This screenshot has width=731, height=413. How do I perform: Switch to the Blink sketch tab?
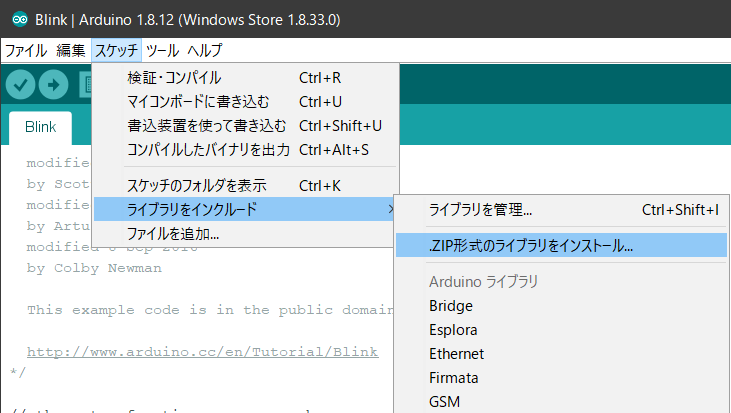pyautogui.click(x=41, y=127)
